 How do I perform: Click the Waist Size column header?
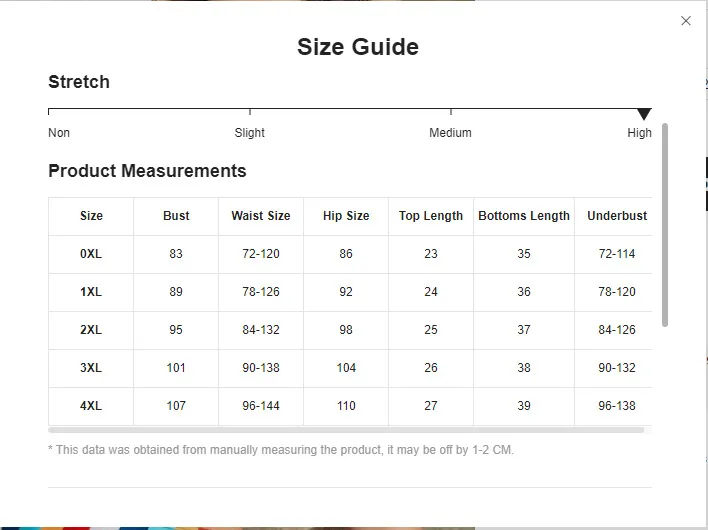261,216
